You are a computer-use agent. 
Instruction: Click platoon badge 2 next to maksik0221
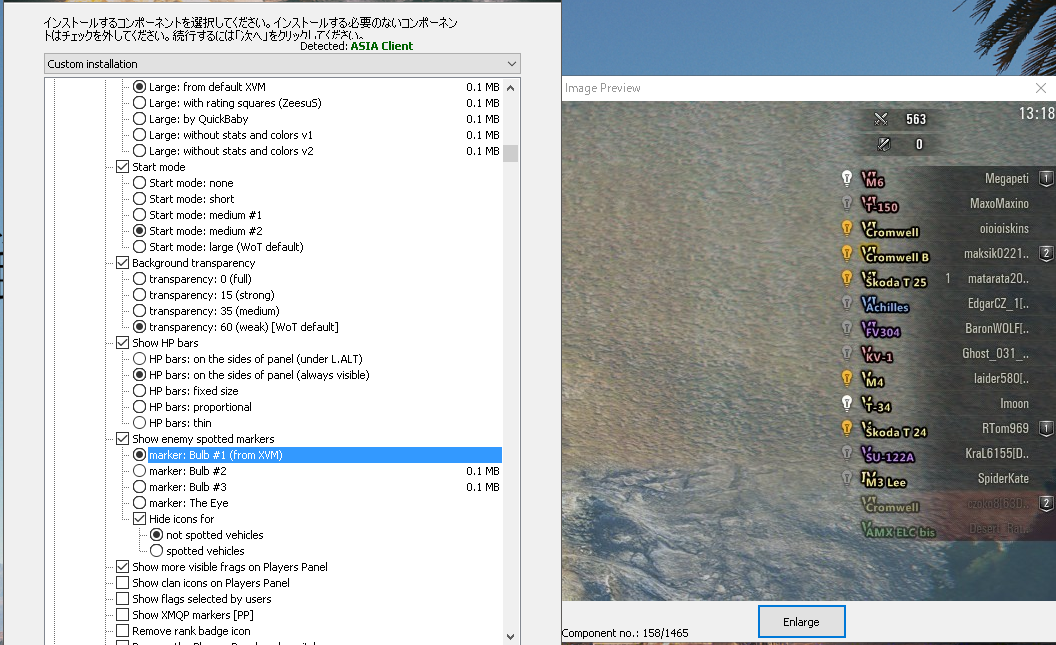click(x=1046, y=253)
